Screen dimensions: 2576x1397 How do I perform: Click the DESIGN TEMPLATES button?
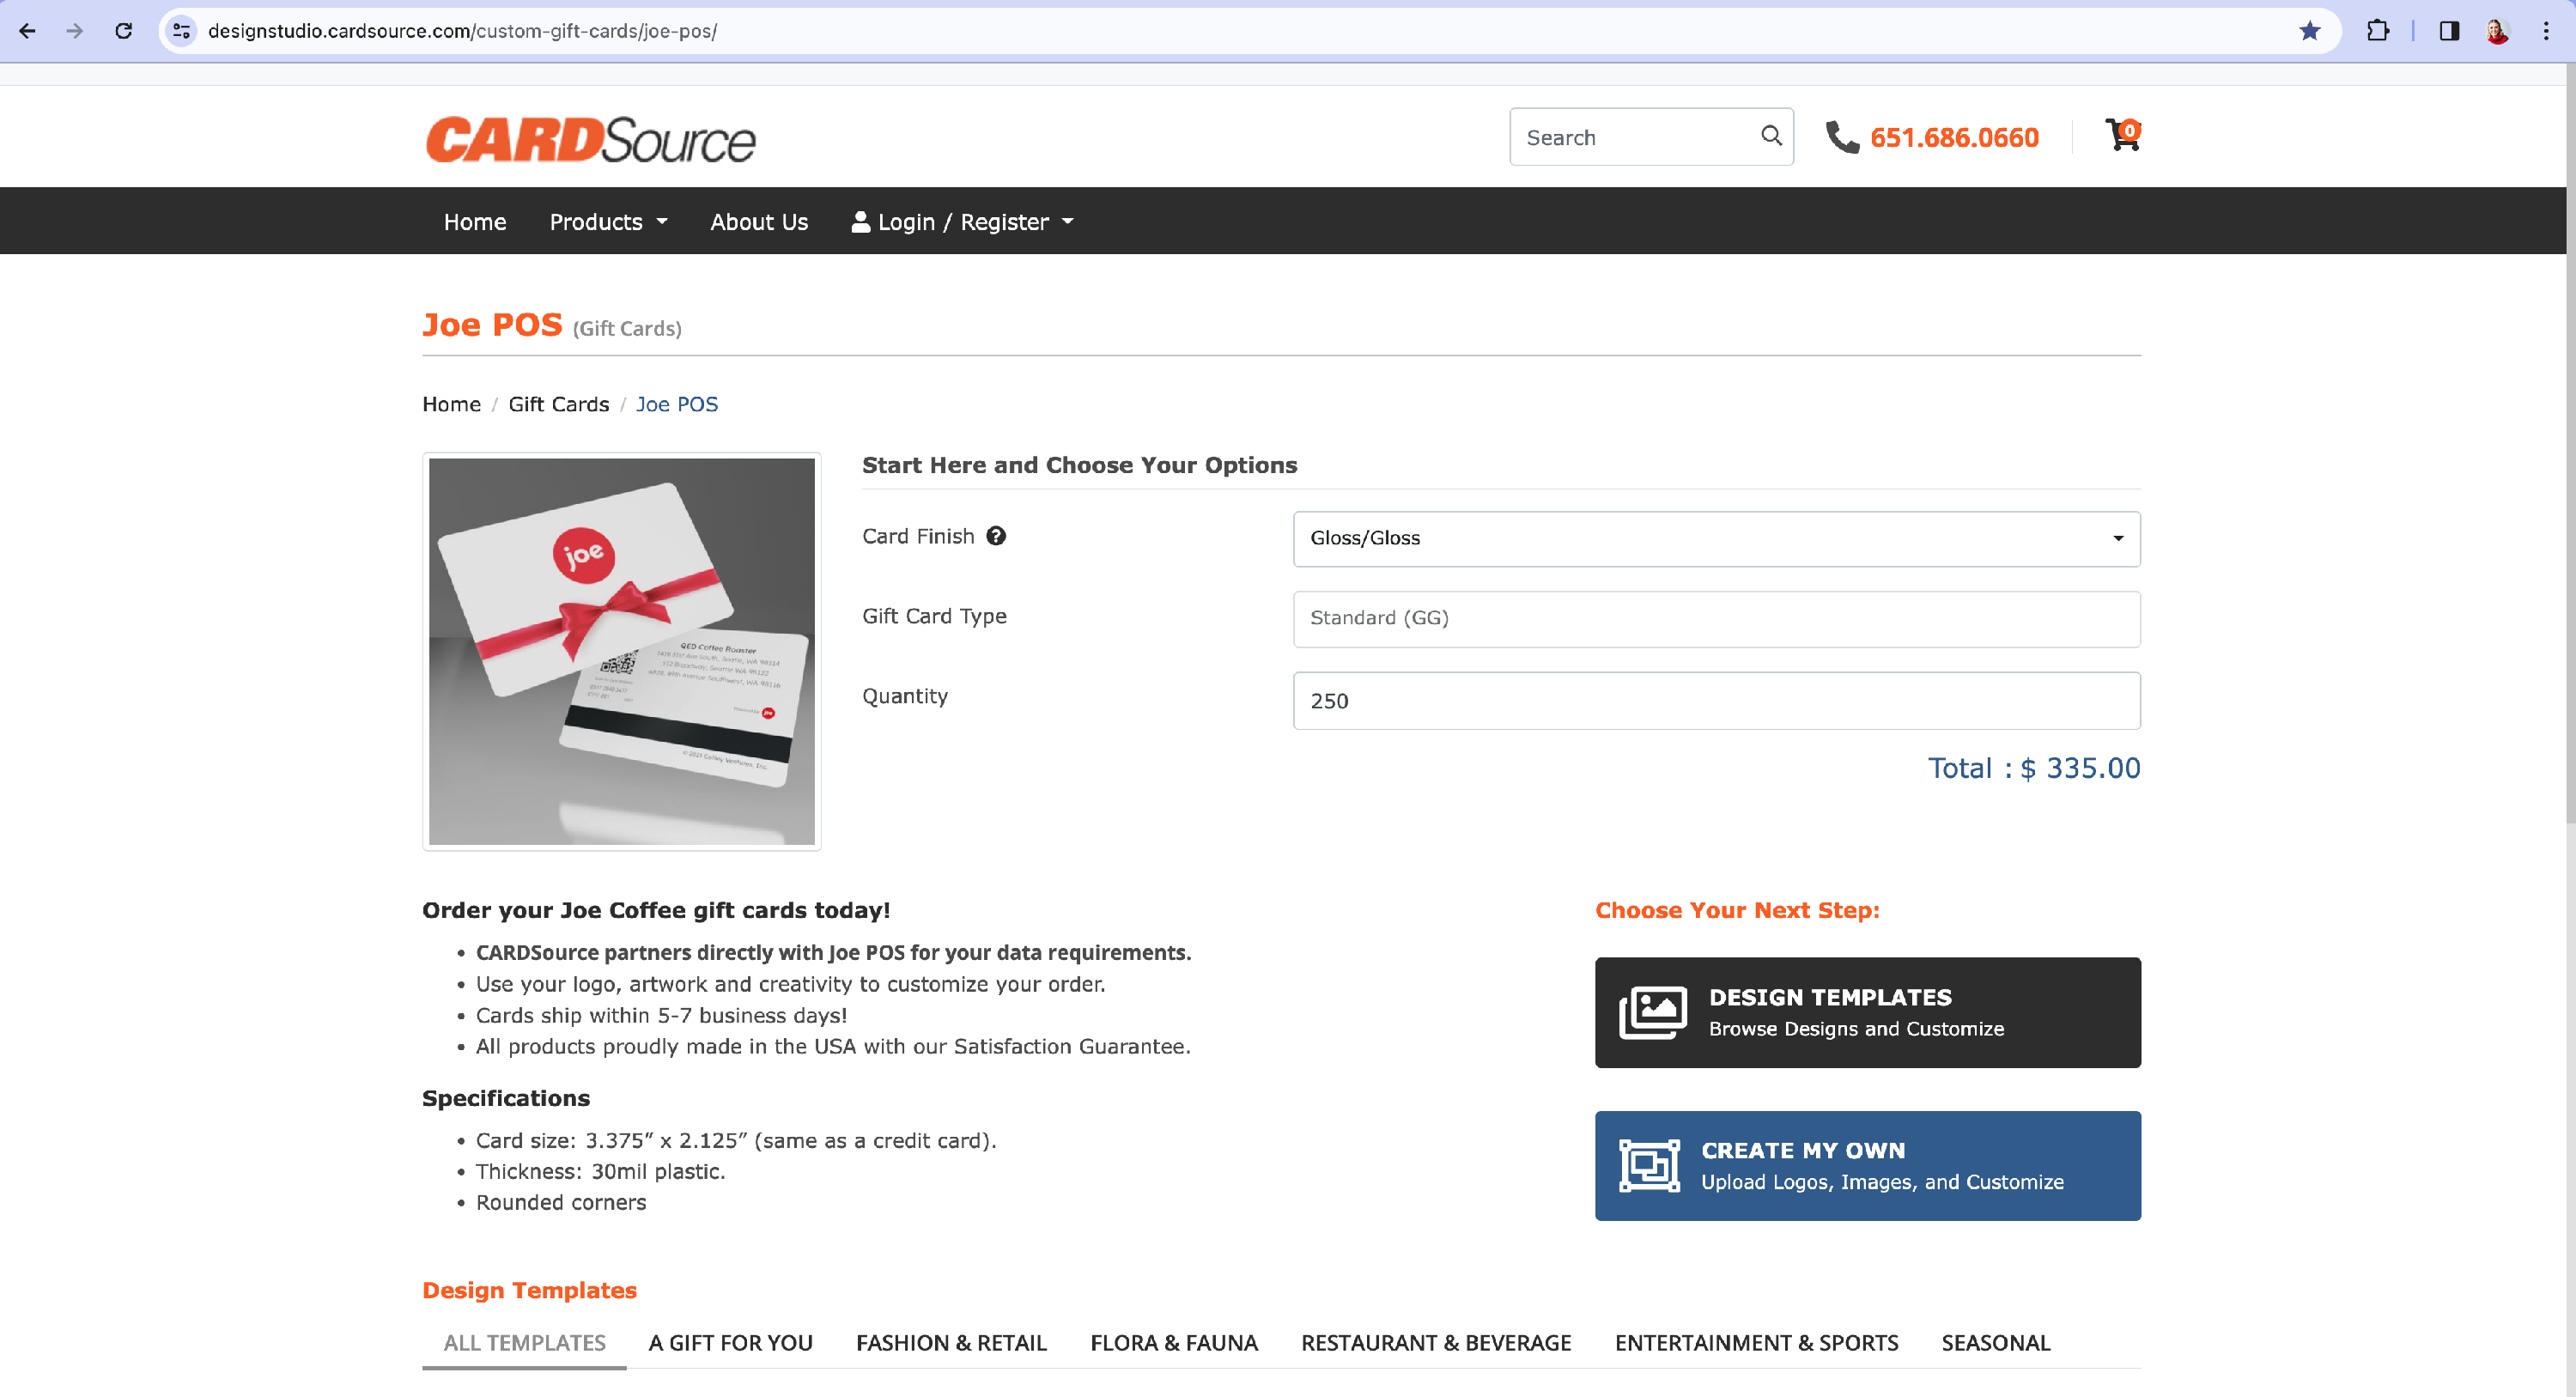tap(1867, 1012)
